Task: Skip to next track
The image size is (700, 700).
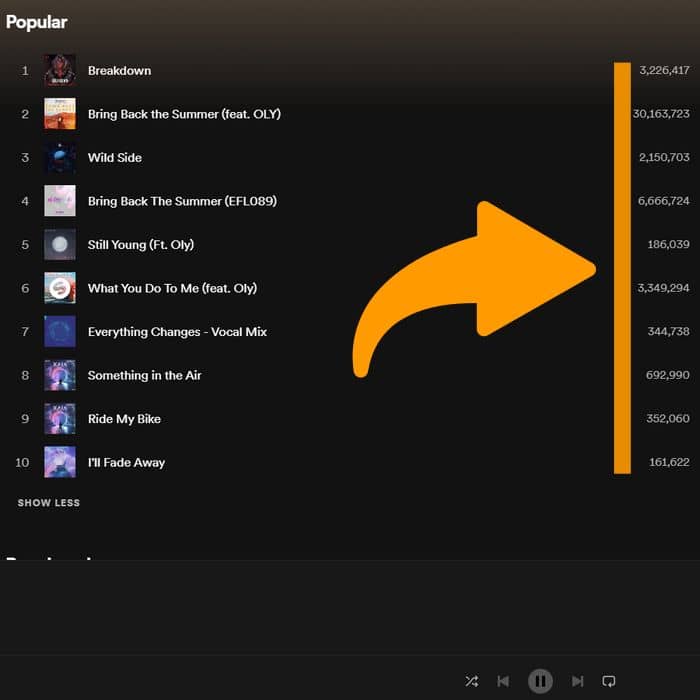Action: 577,681
